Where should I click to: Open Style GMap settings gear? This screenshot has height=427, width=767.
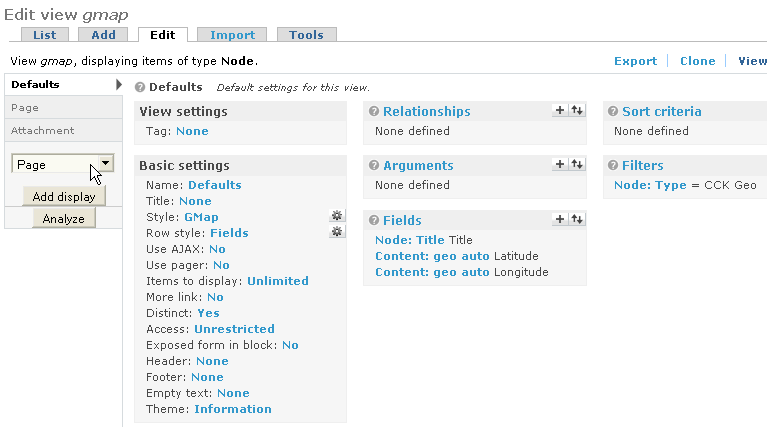[x=337, y=216]
